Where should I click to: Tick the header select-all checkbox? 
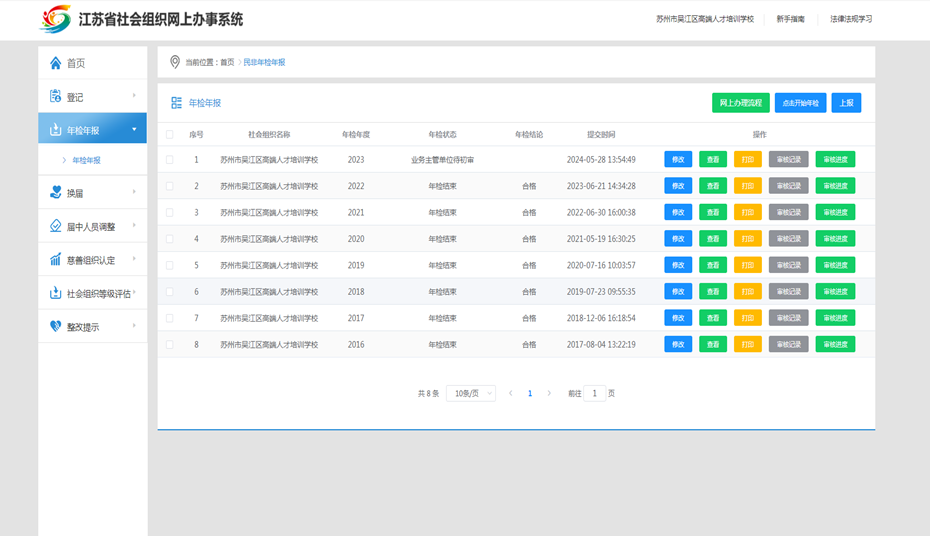click(x=170, y=135)
